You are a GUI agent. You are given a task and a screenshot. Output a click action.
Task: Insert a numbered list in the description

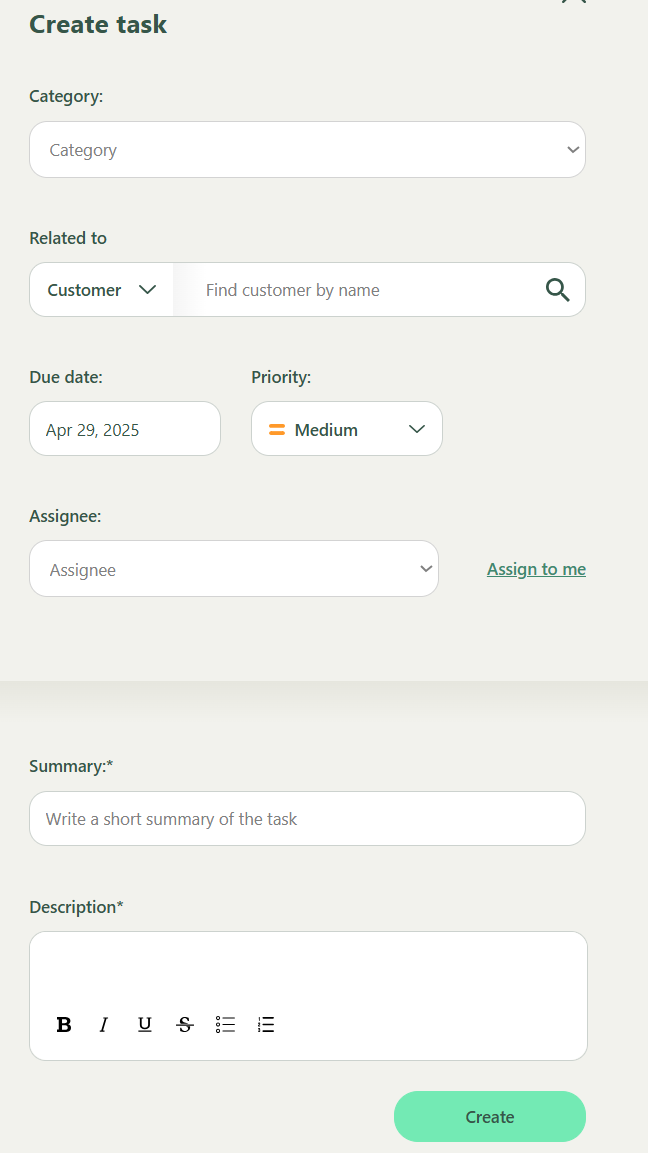pos(266,1024)
